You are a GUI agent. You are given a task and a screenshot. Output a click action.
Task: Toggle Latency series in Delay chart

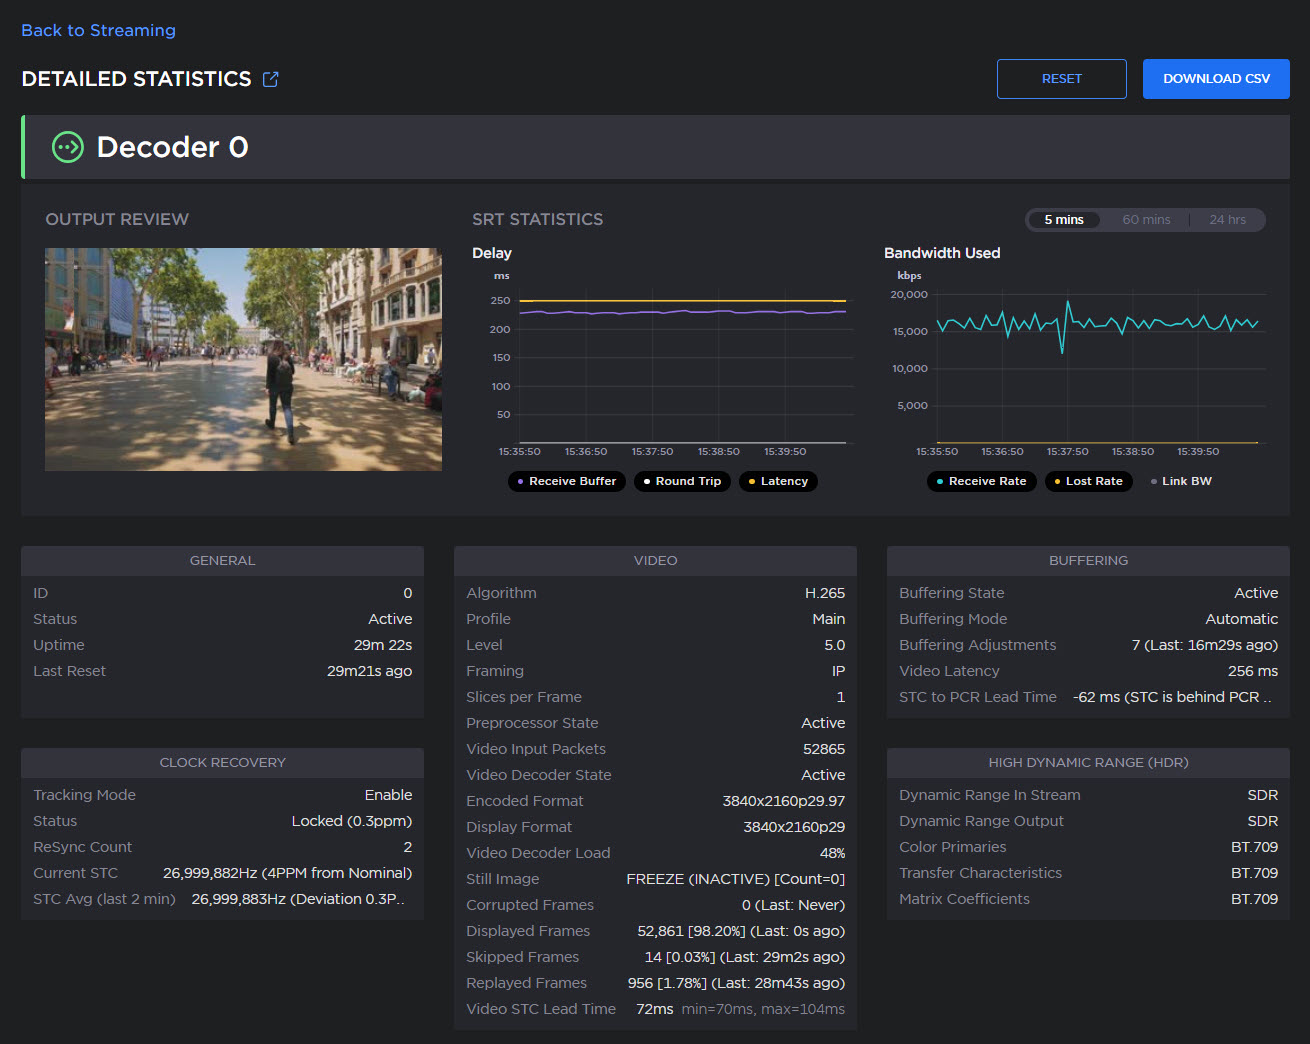click(778, 481)
